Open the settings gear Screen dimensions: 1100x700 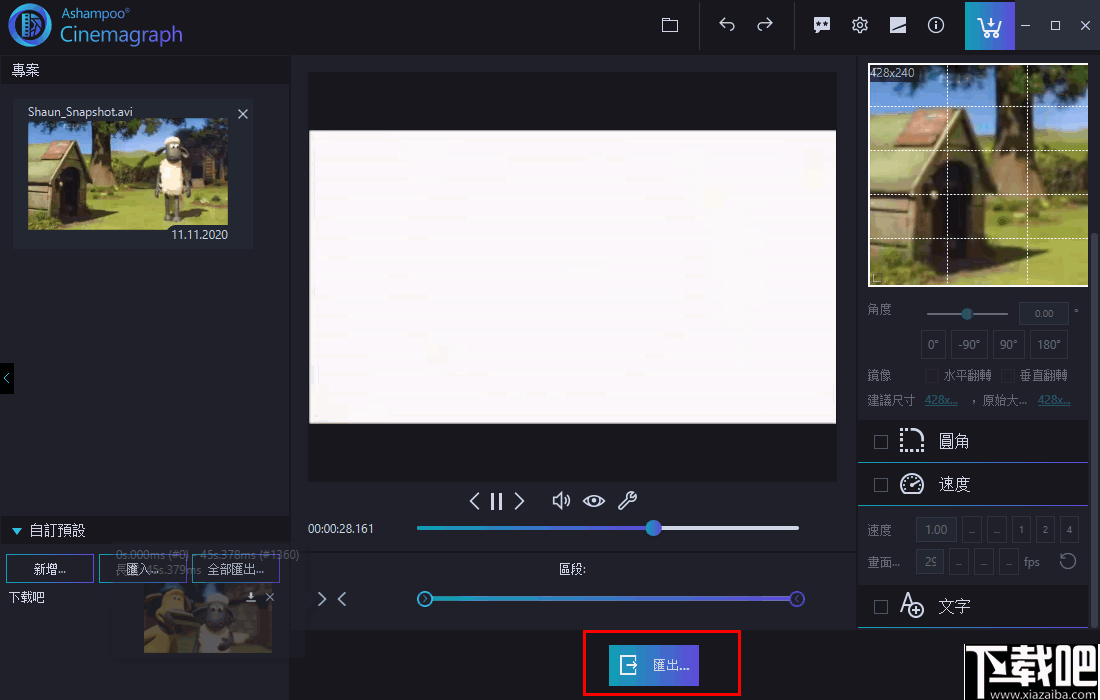click(859, 25)
